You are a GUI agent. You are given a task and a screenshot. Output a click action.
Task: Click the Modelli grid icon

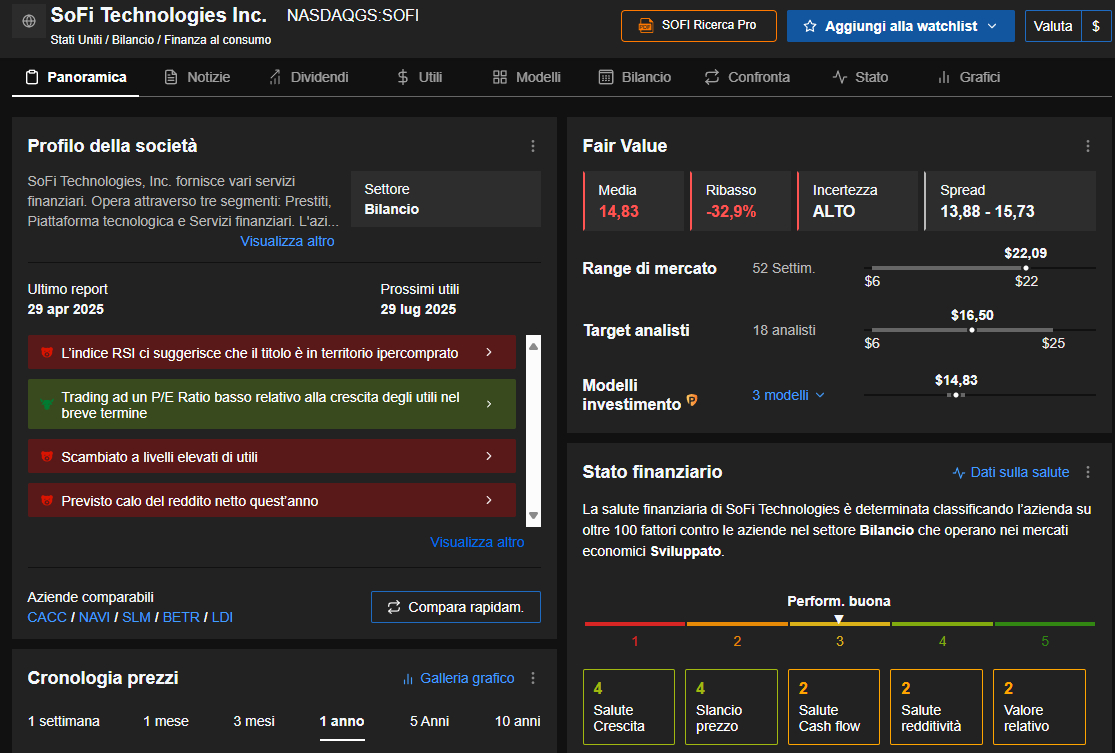(x=500, y=77)
